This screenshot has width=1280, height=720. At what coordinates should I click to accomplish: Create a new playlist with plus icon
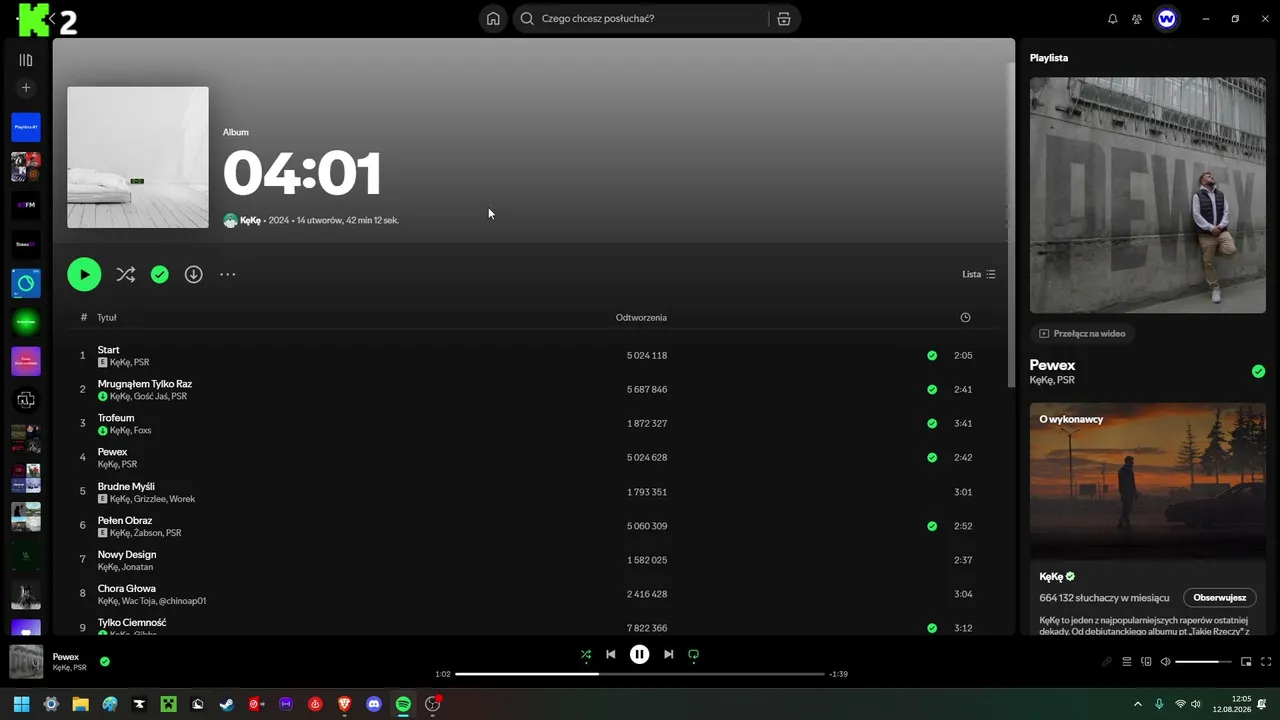(26, 88)
